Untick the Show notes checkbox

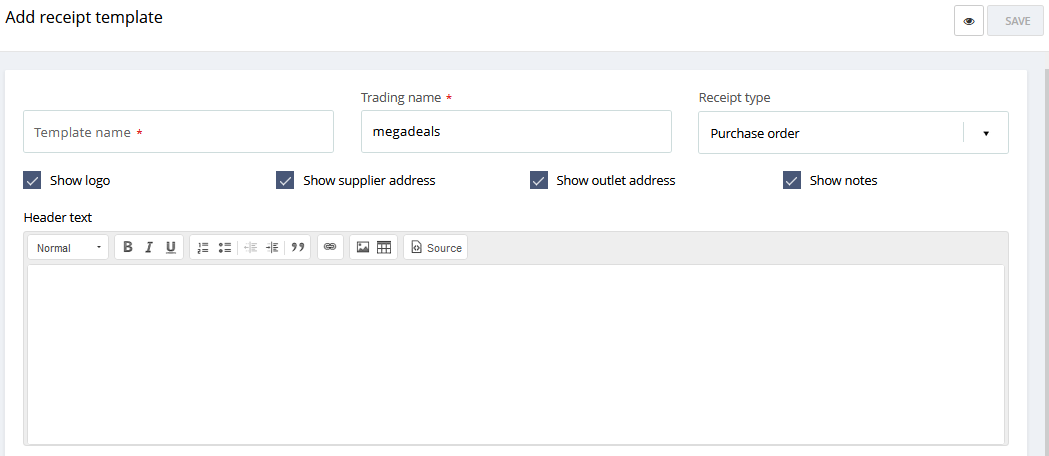(x=792, y=181)
